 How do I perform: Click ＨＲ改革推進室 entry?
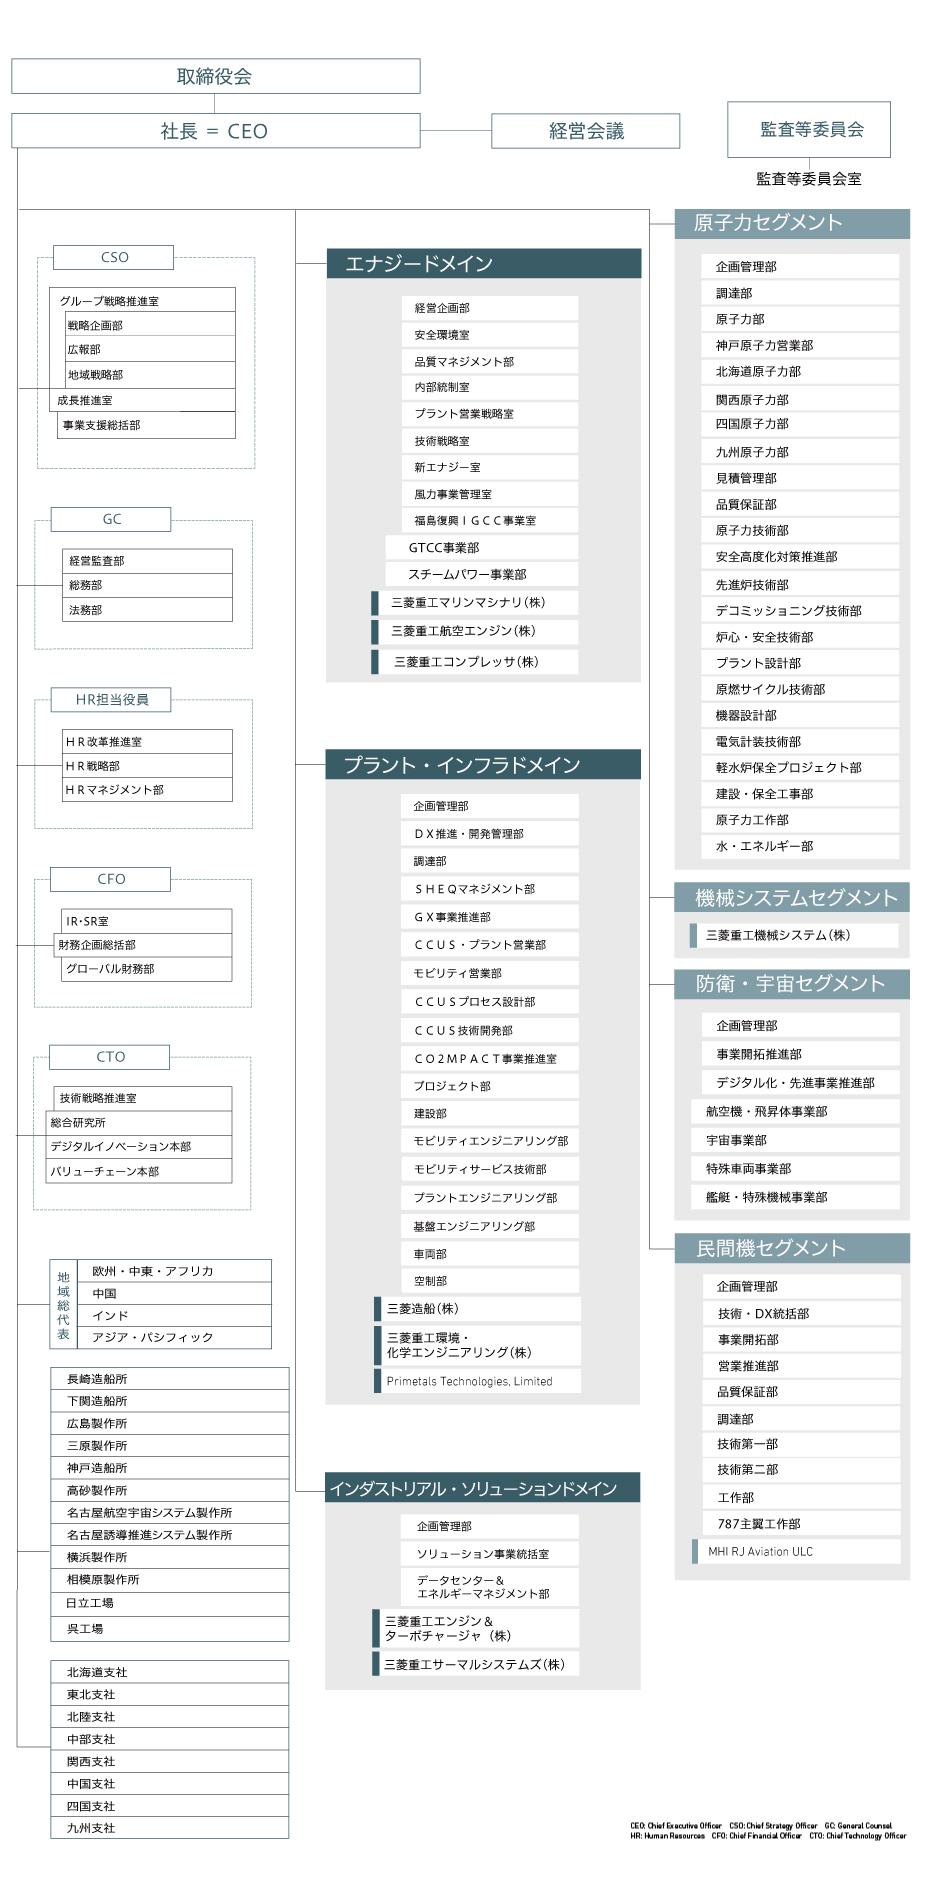click(147, 742)
